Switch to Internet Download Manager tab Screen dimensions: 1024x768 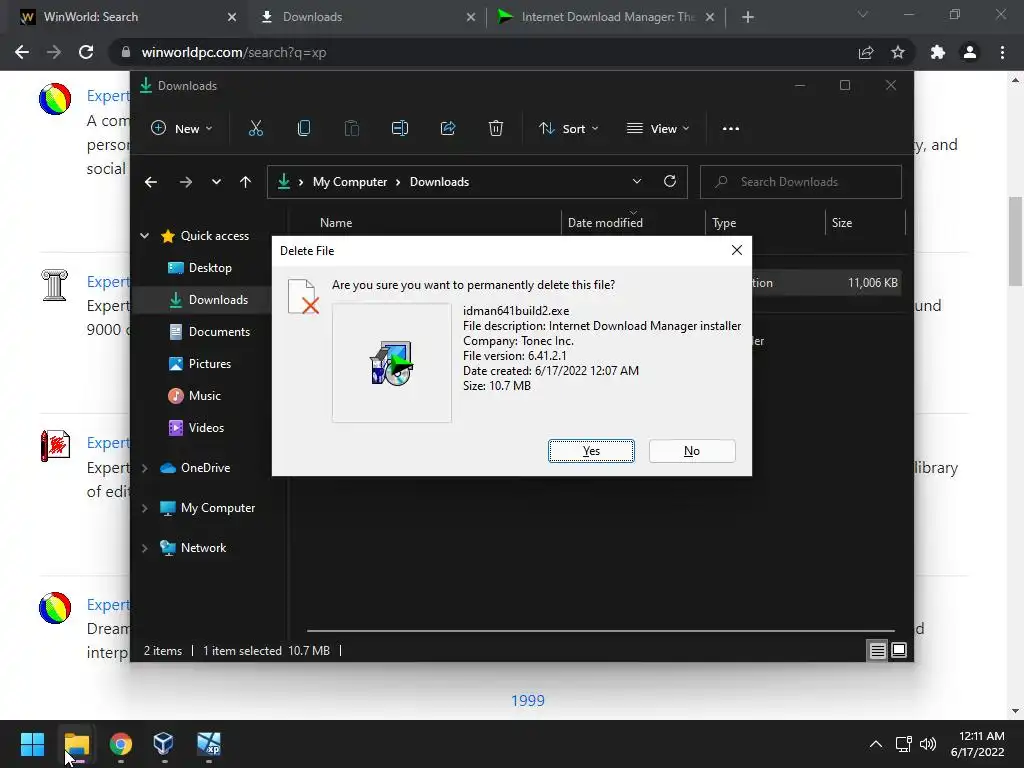605,17
